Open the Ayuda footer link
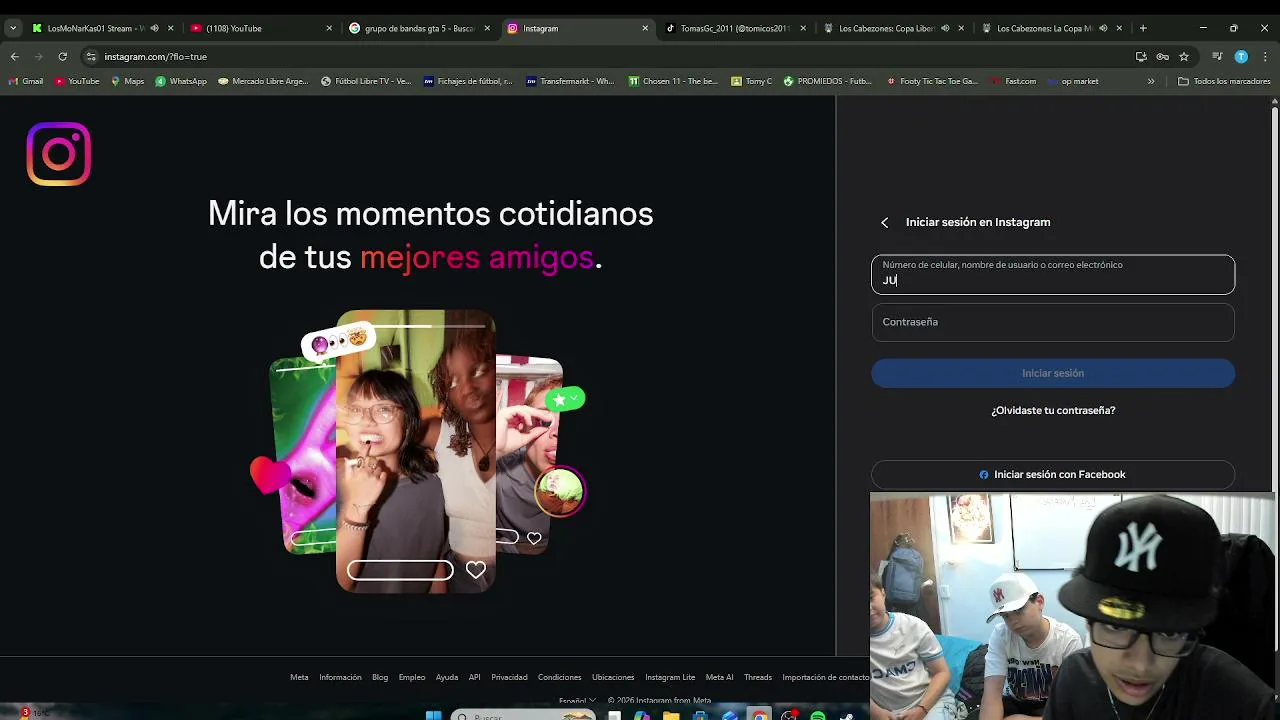Image resolution: width=1280 pixels, height=720 pixels. coord(447,677)
